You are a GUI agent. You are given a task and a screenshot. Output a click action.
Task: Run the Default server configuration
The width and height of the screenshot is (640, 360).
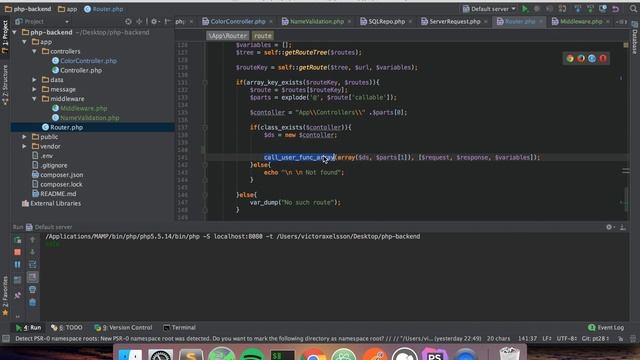525,9
